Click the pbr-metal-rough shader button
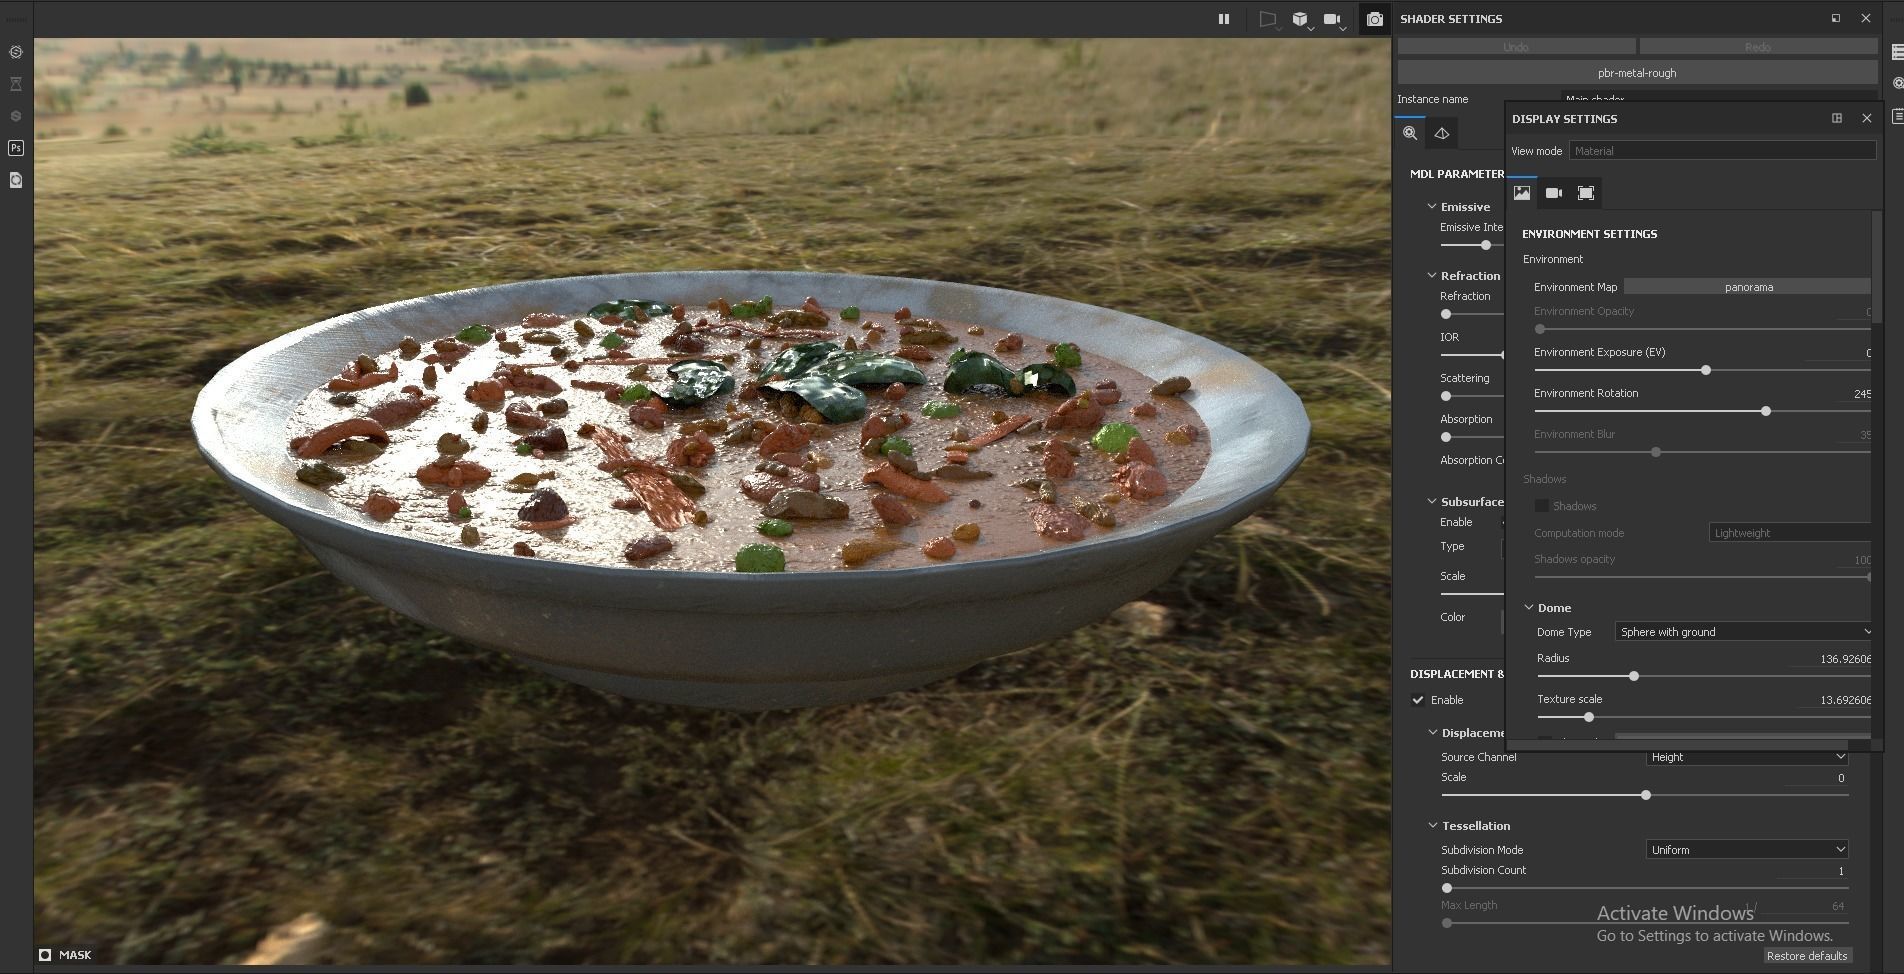1904x974 pixels. coord(1637,73)
